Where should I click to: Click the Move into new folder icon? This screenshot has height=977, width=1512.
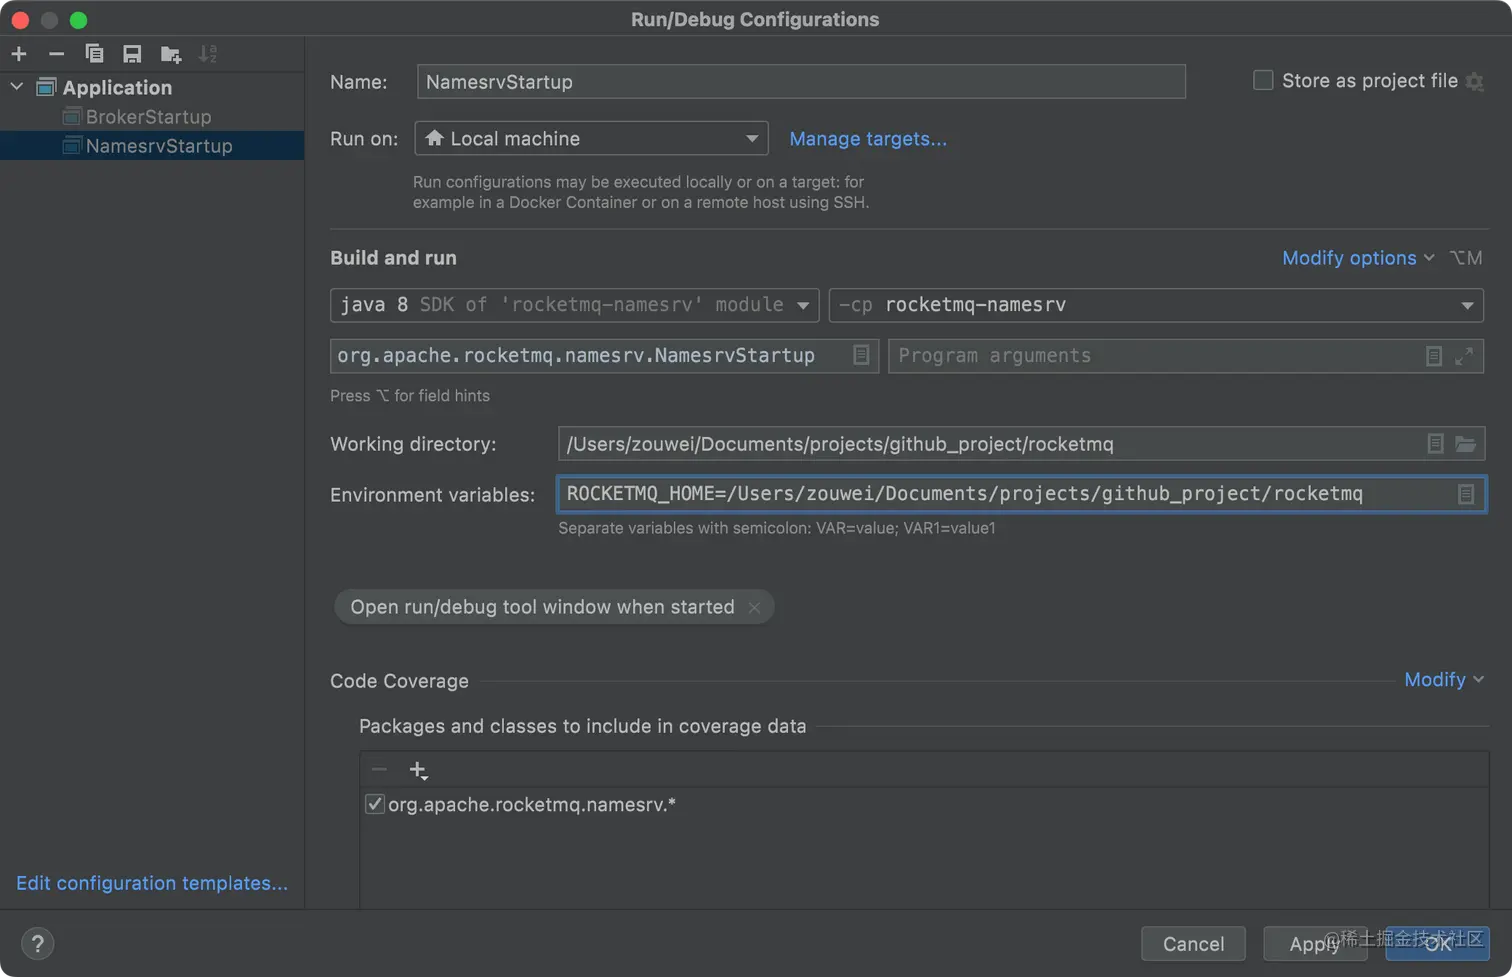[x=170, y=54]
